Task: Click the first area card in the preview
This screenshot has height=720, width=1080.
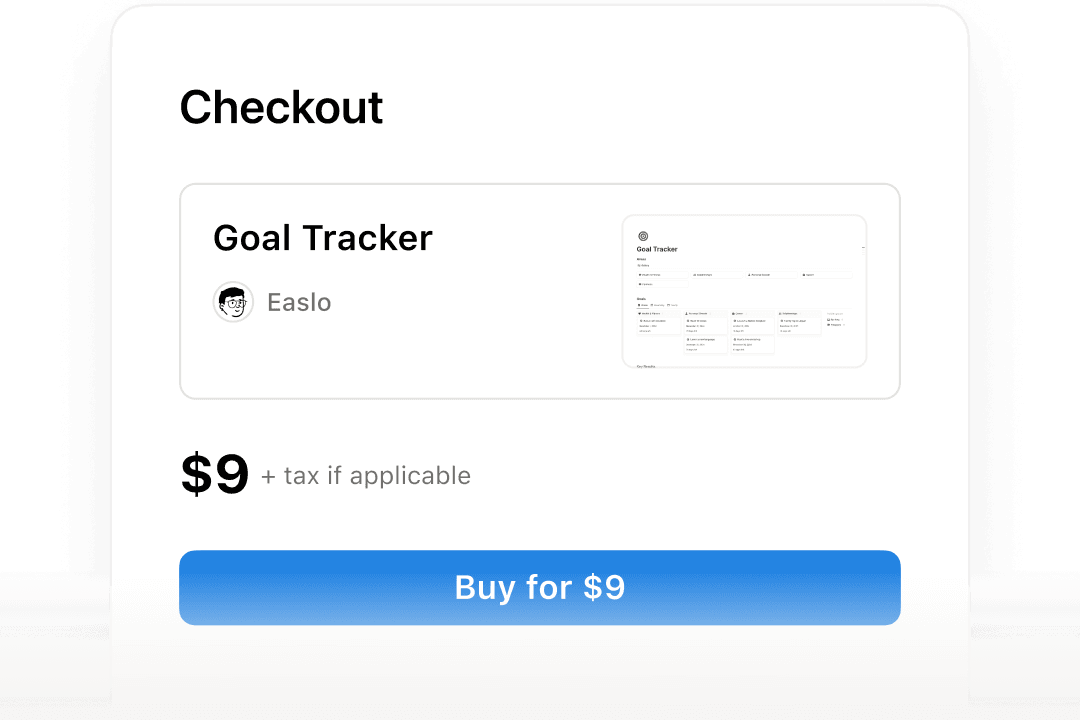Action: 662,273
